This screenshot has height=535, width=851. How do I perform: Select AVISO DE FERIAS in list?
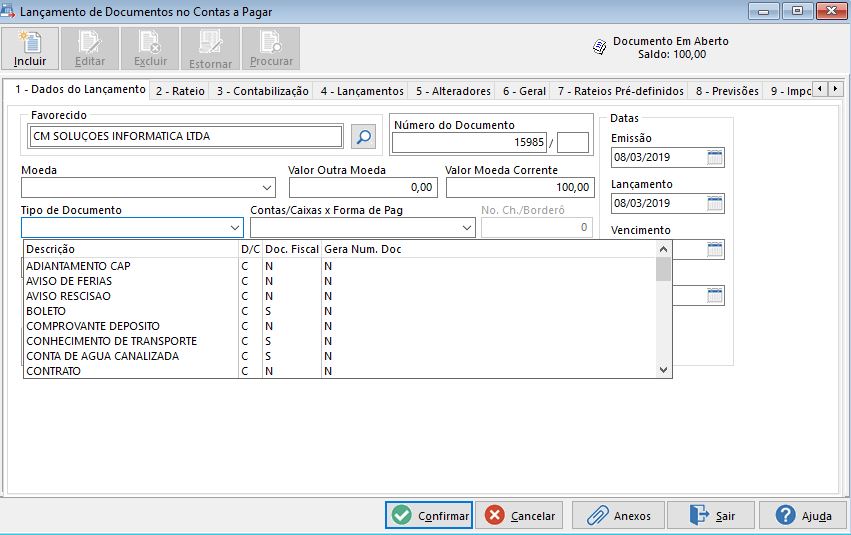tap(340, 281)
